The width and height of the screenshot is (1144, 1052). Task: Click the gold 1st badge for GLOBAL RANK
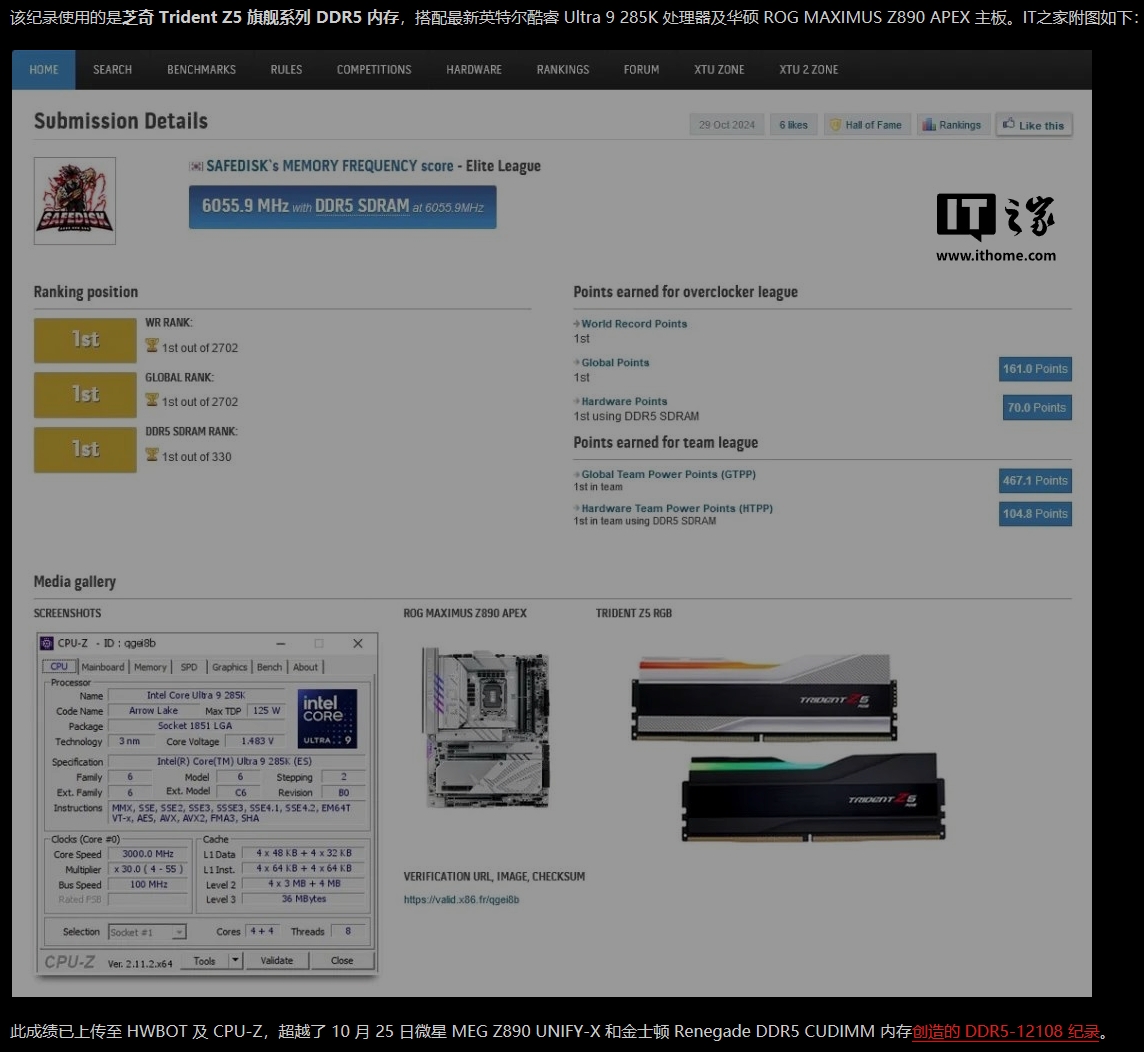(85, 395)
